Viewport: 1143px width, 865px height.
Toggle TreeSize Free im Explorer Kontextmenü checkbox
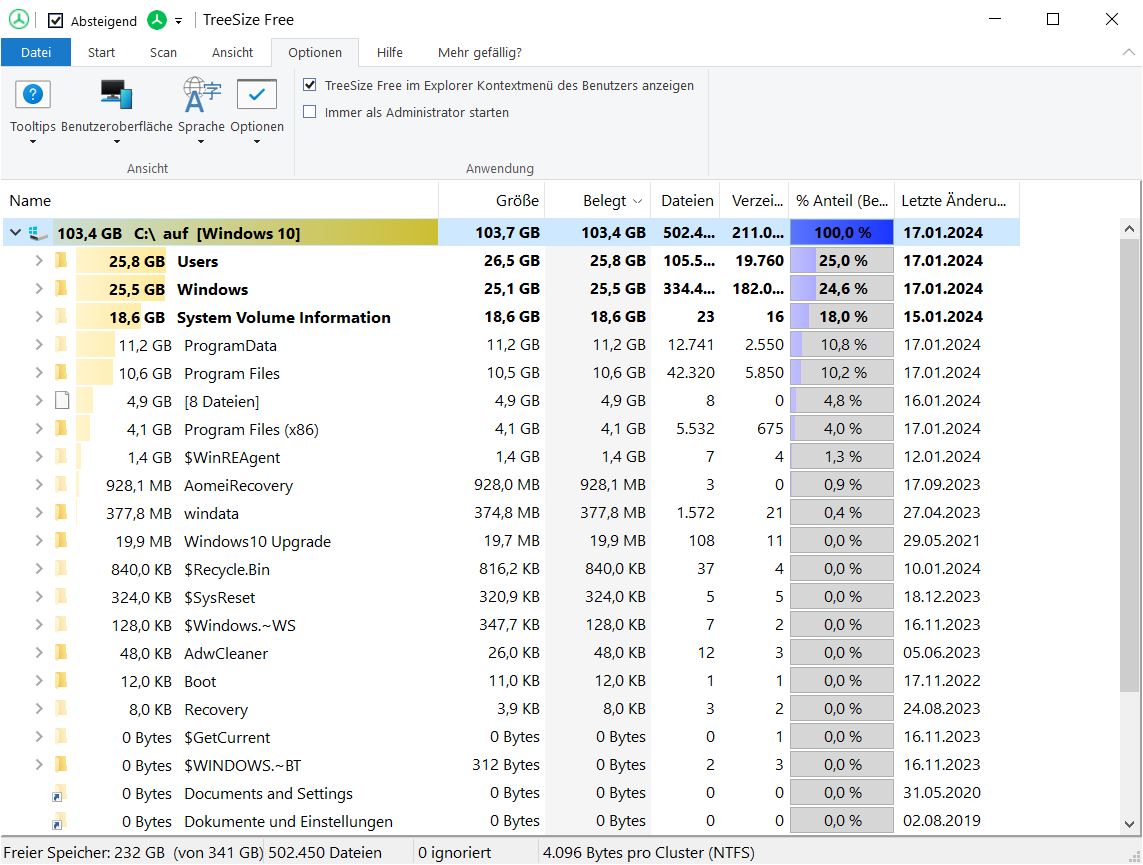point(310,85)
